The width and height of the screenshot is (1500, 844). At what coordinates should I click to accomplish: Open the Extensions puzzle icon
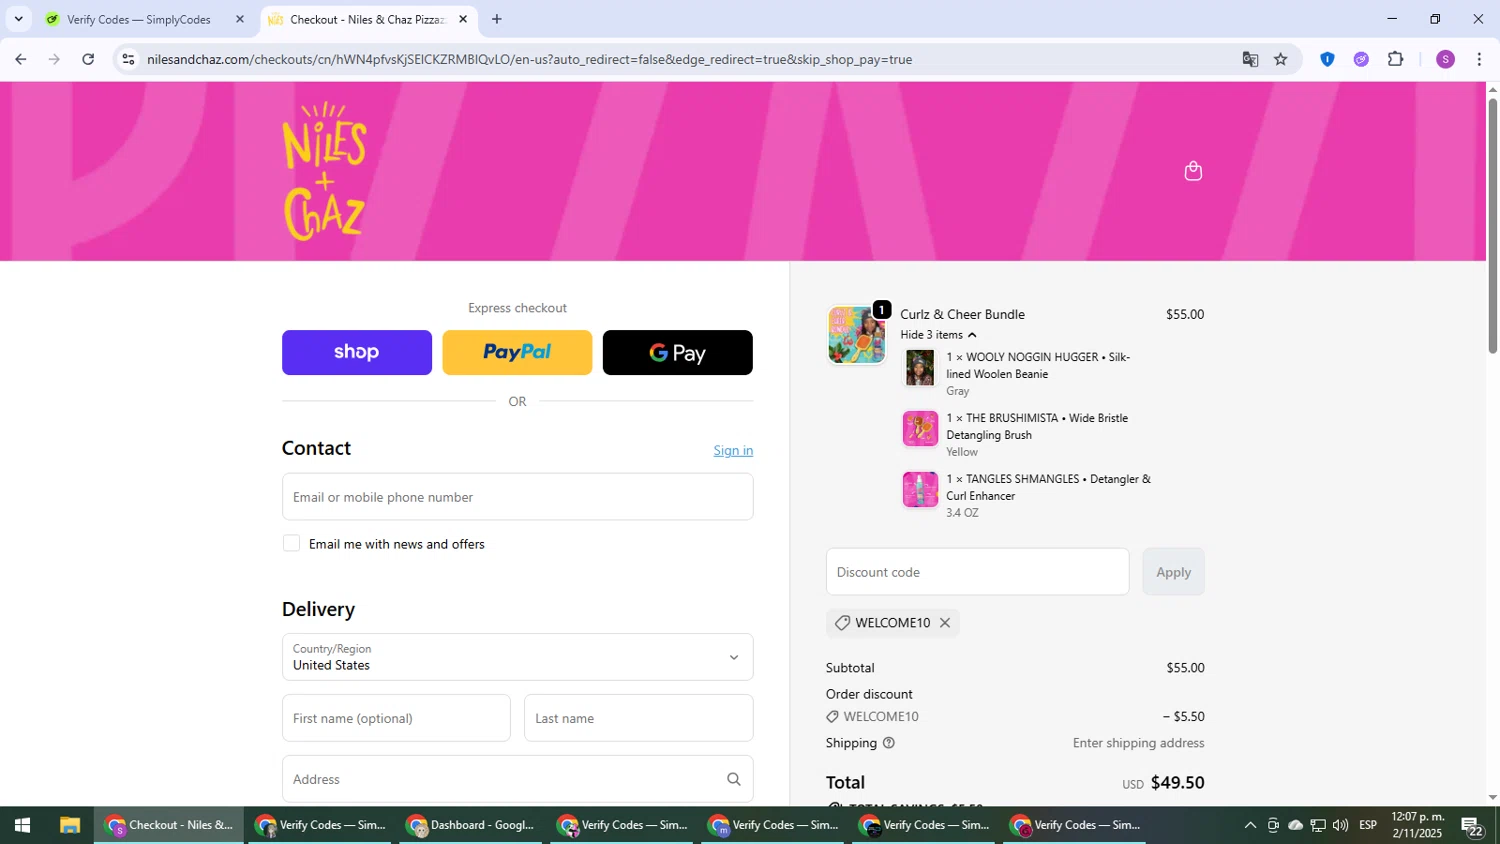1396,59
